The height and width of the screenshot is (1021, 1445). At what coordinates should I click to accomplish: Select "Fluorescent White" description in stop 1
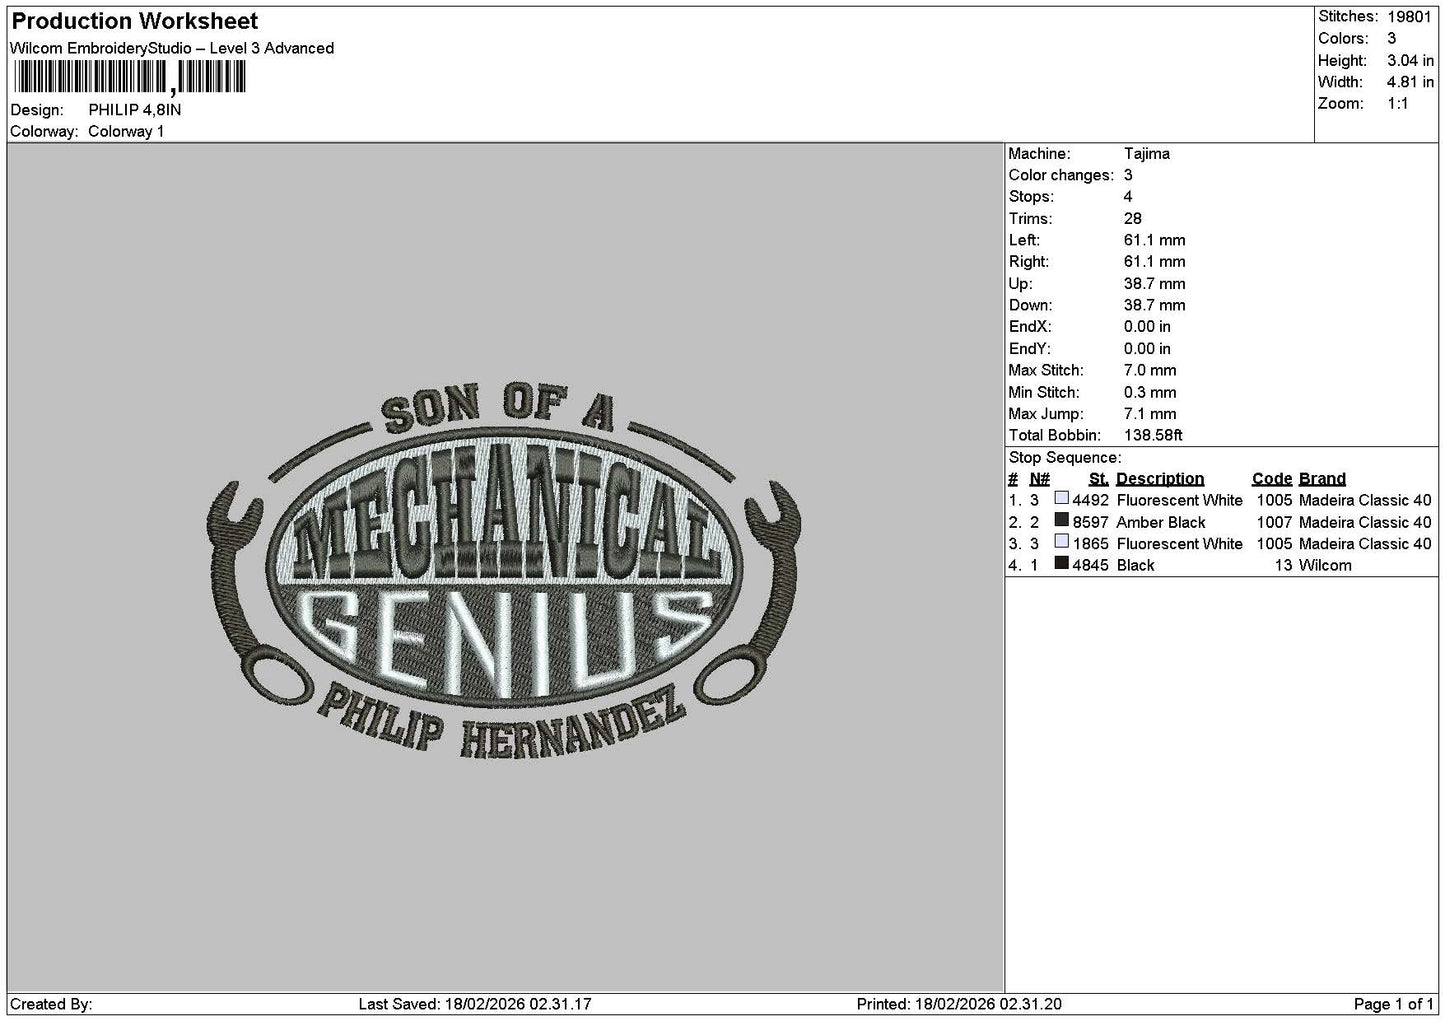[x=1180, y=500]
